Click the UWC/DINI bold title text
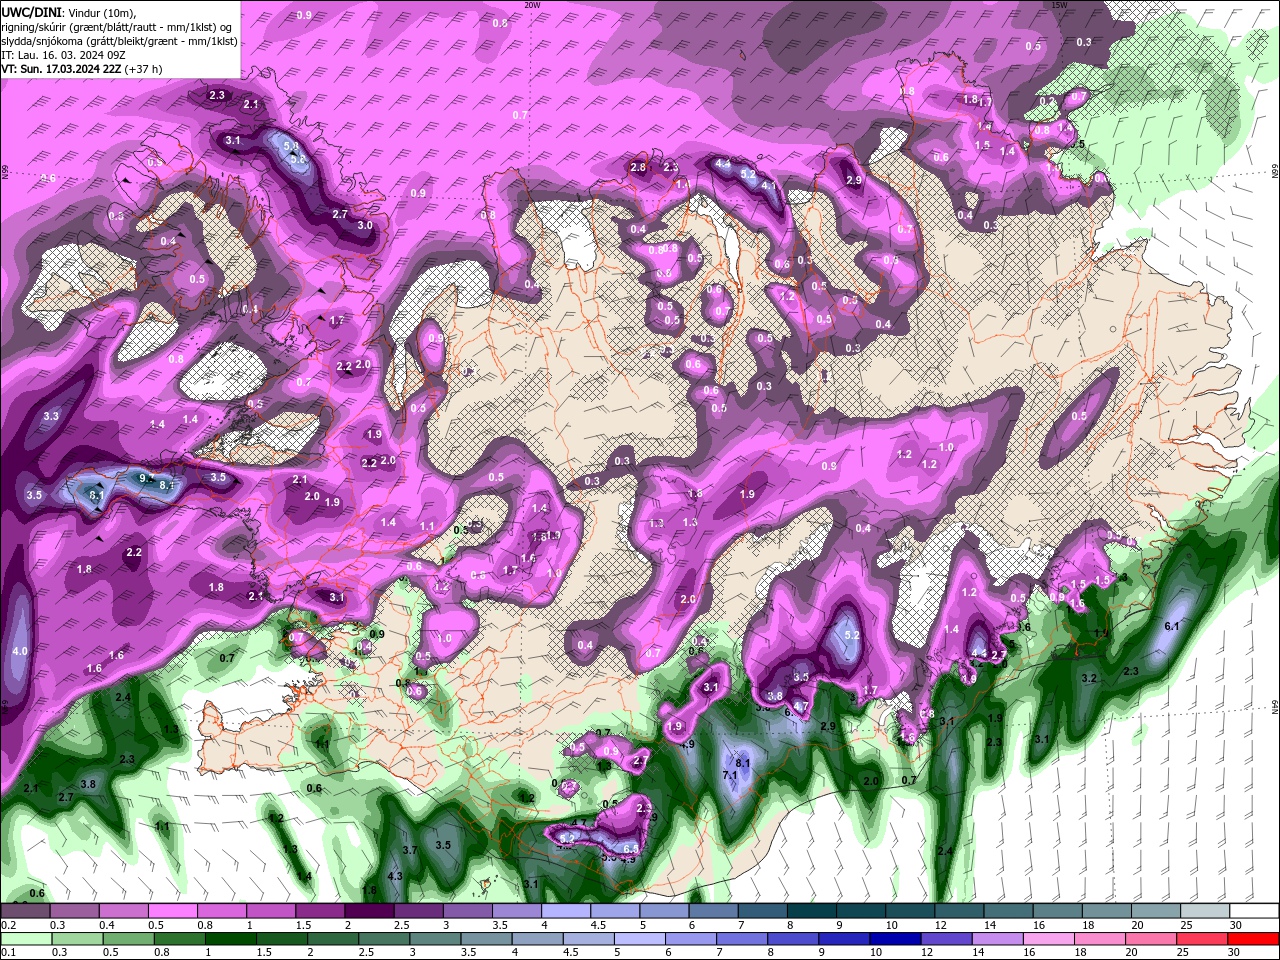 (30, 12)
